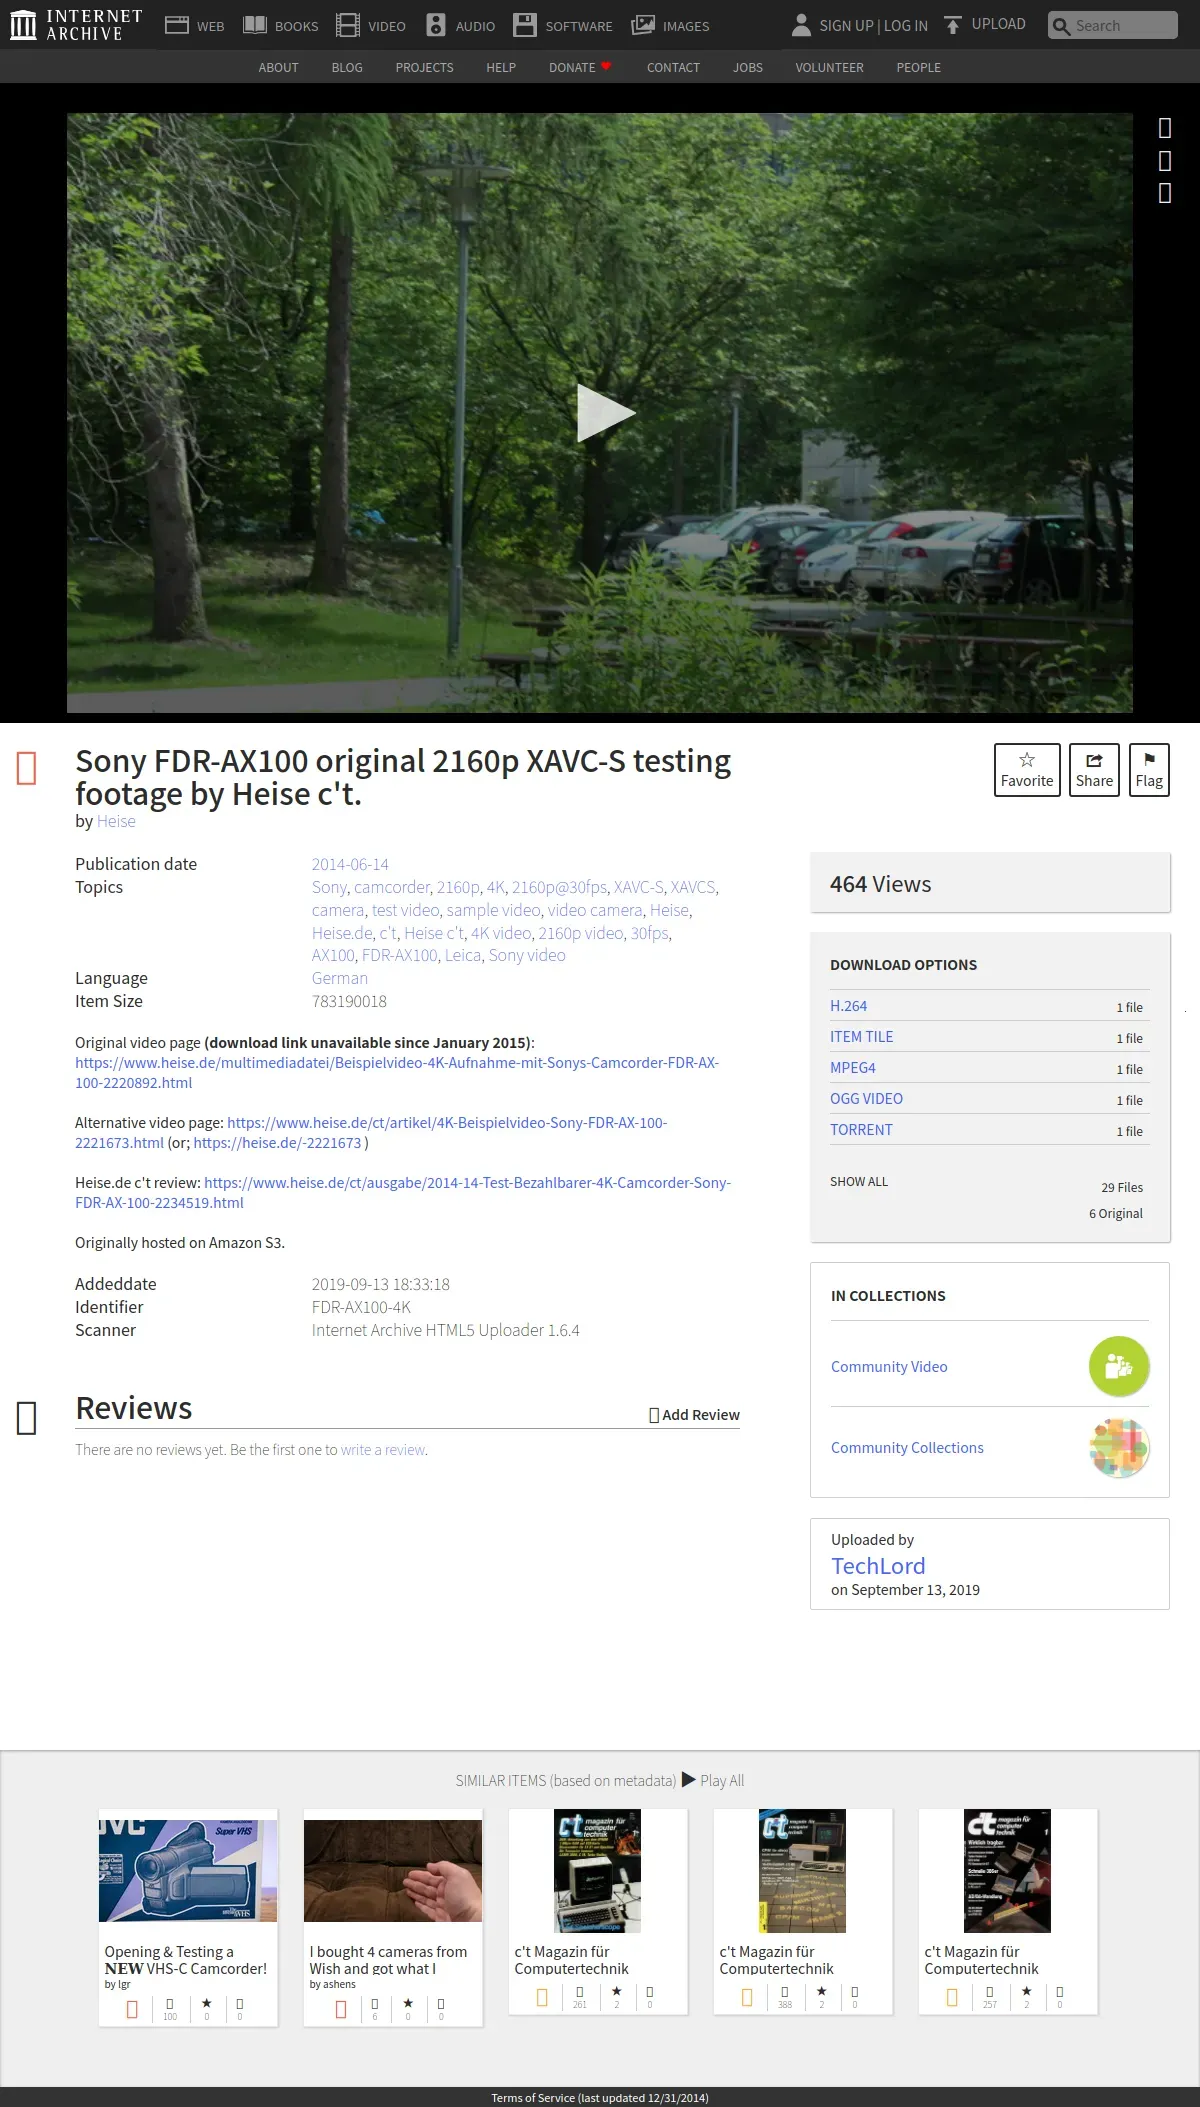The width and height of the screenshot is (1200, 2107).
Task: Select the XAVC-S topic link
Action: 638,887
